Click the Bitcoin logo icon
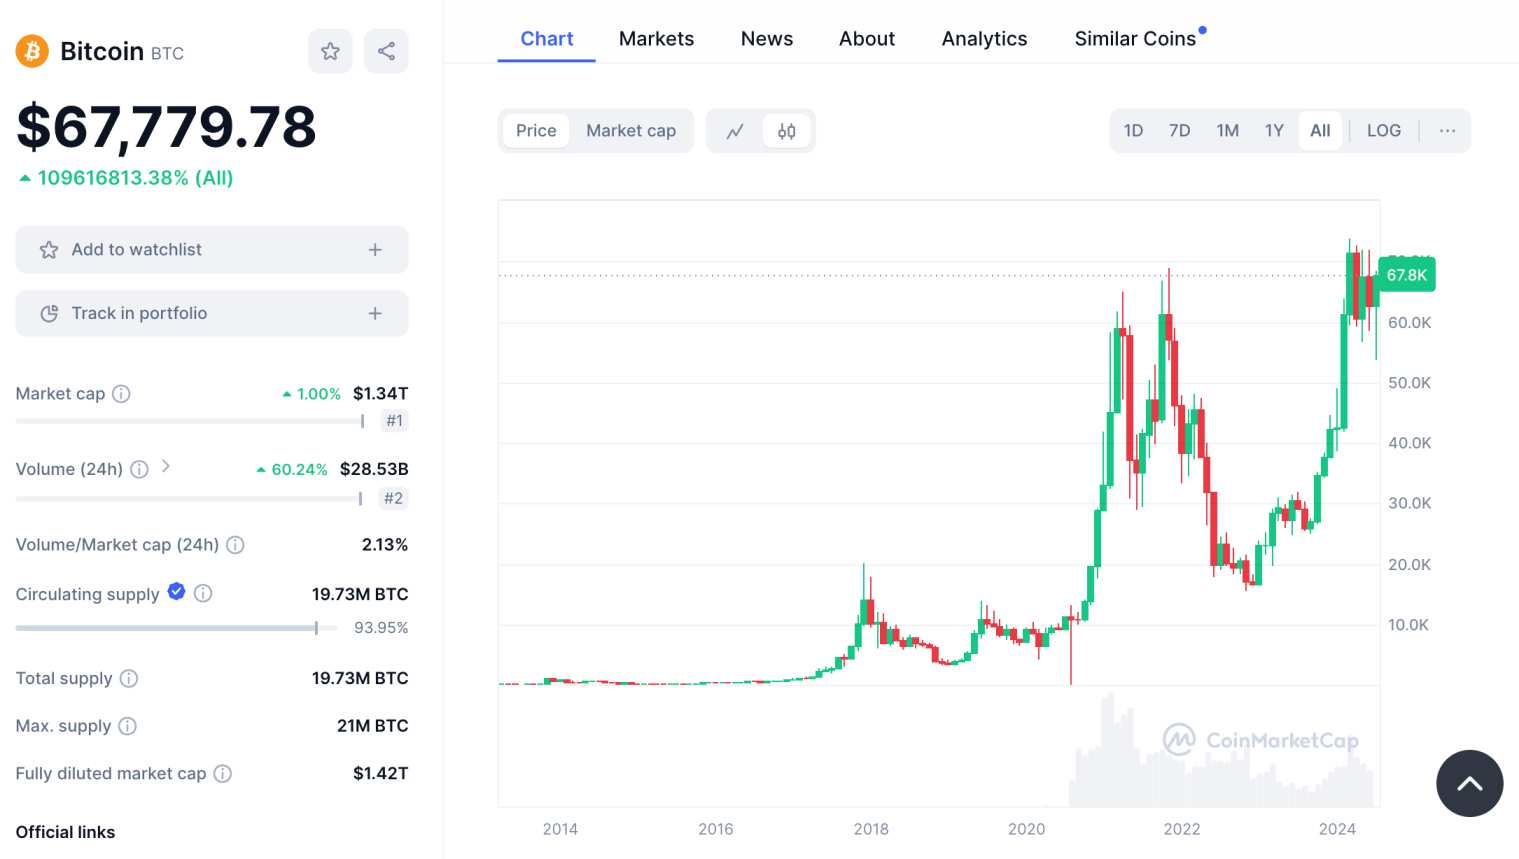Viewport: 1519px width, 859px height. (x=32, y=51)
